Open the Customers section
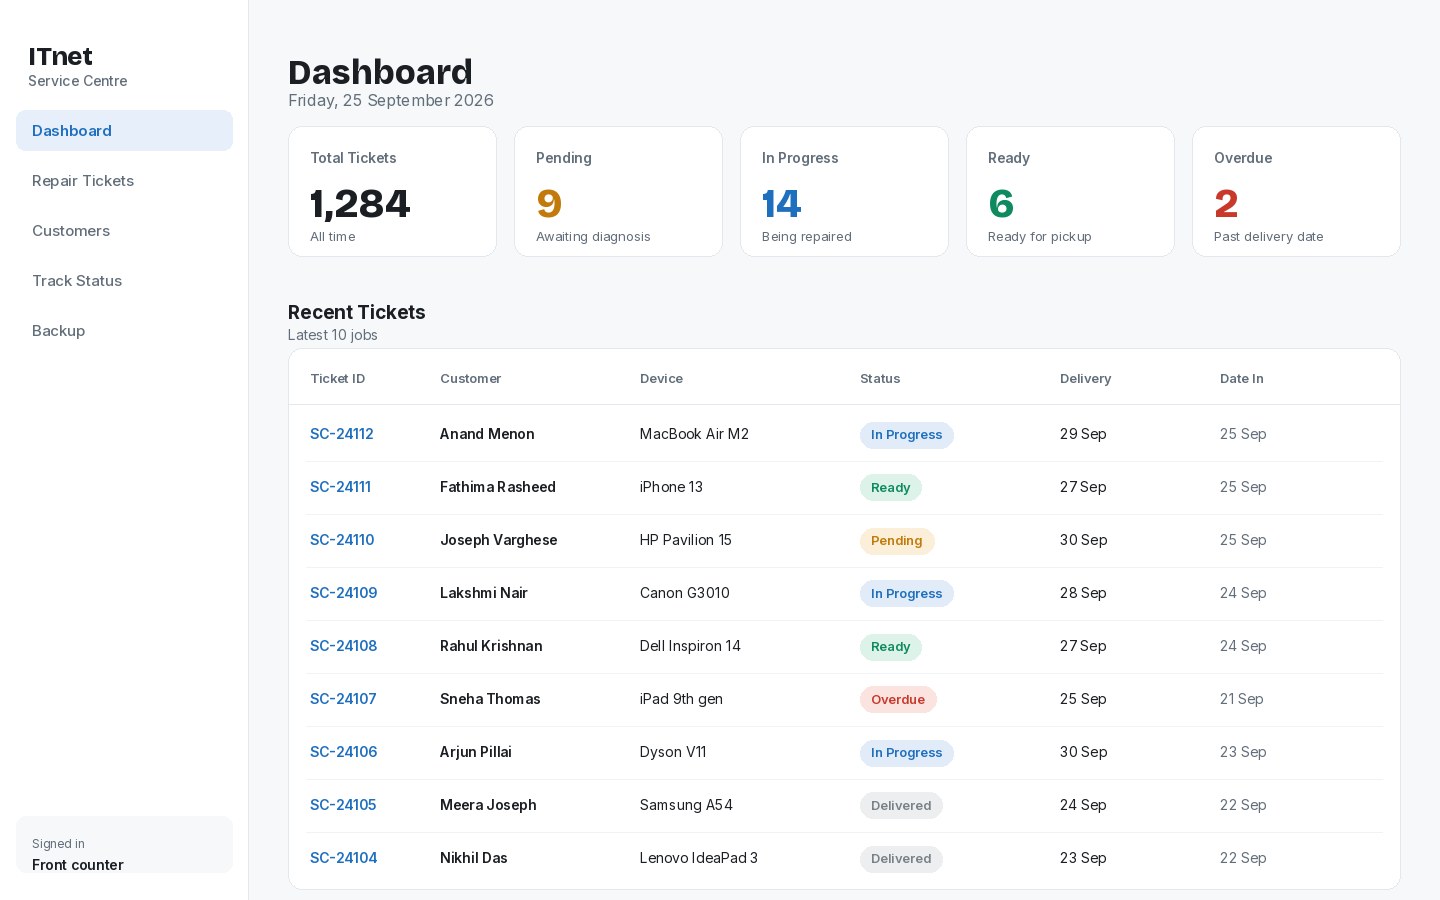 point(124,231)
